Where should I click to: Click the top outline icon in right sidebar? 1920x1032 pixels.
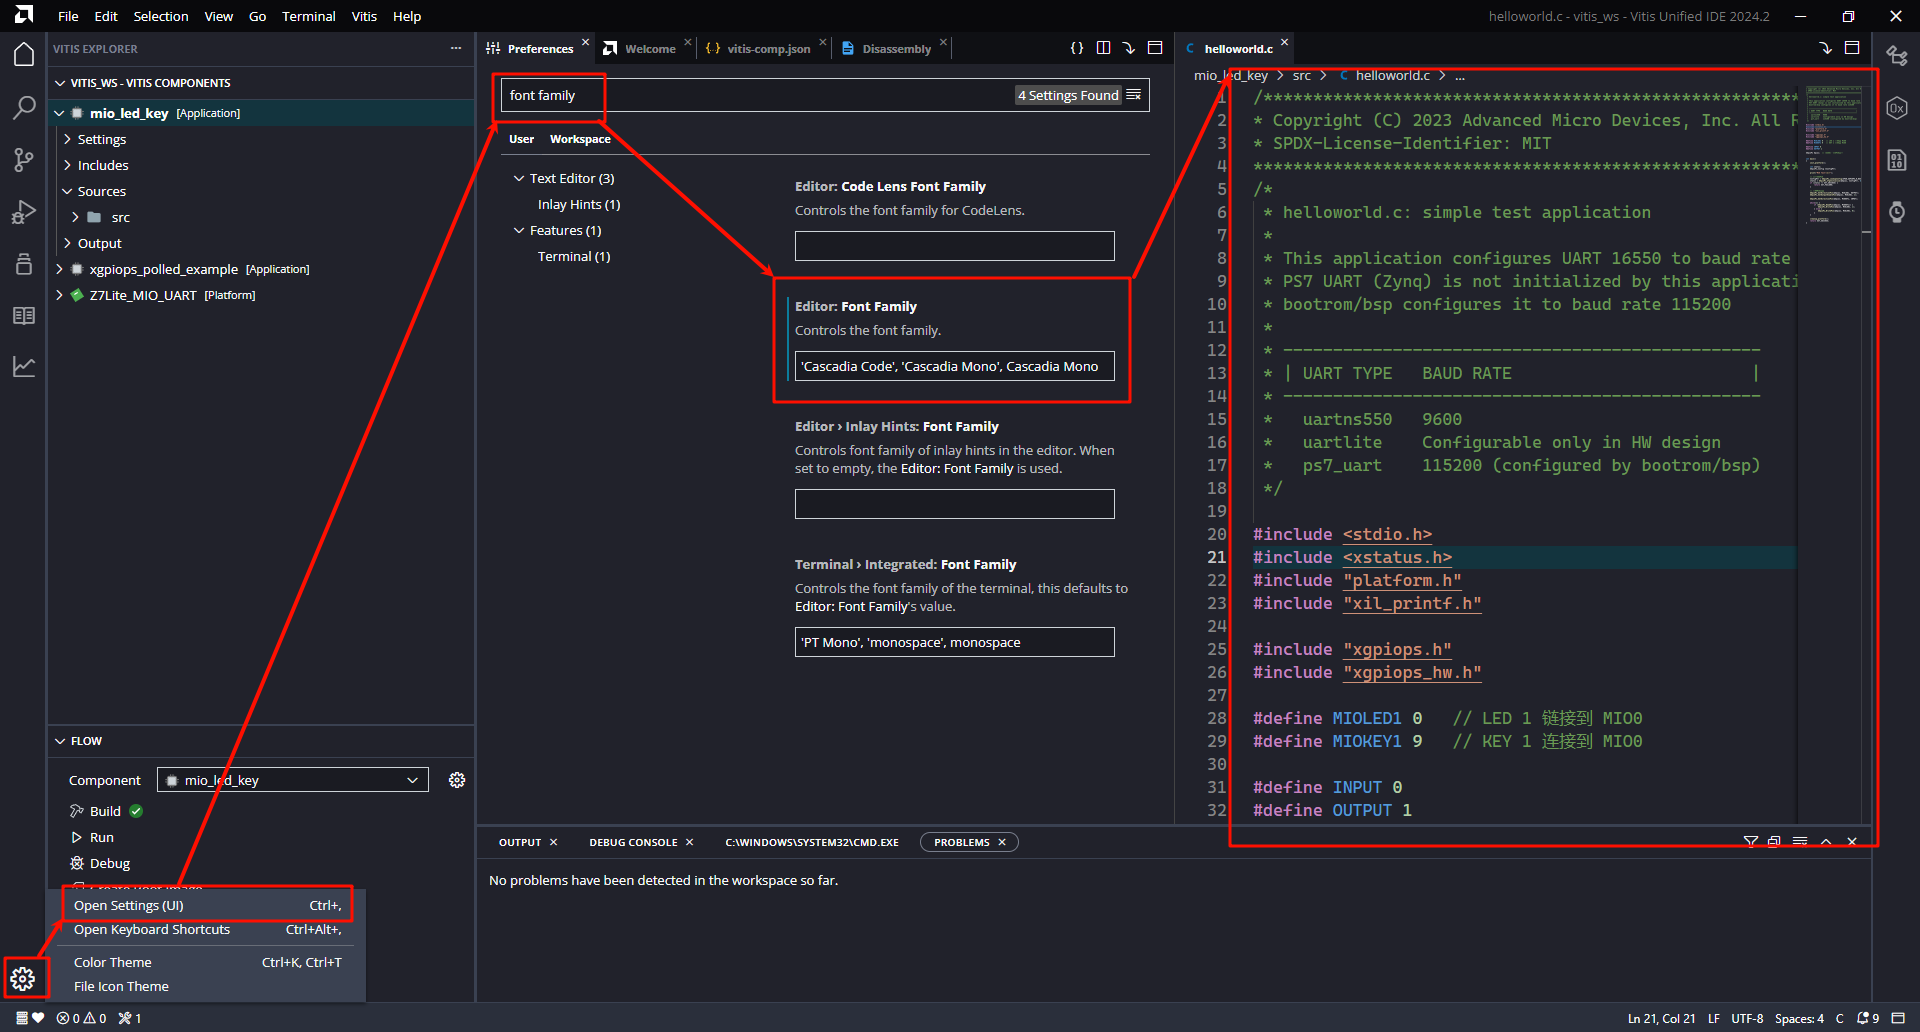[1897, 56]
